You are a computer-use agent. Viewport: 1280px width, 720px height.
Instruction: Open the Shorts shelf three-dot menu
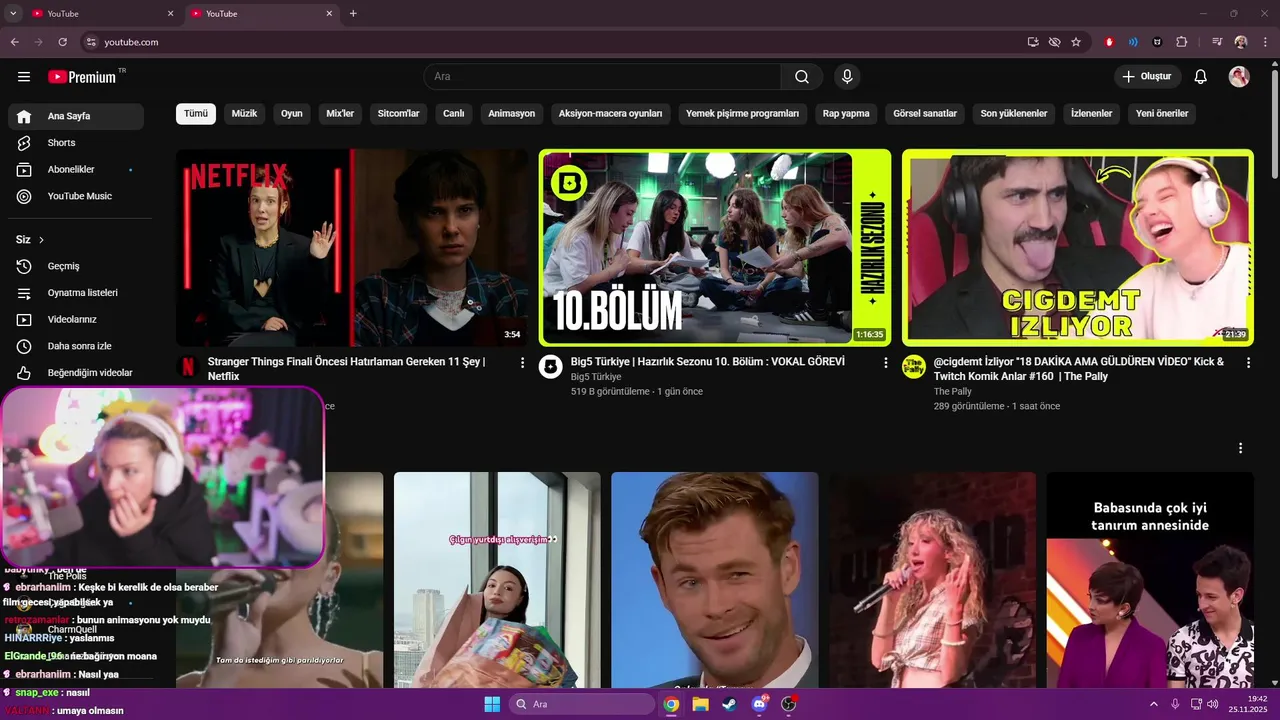pos(1241,448)
